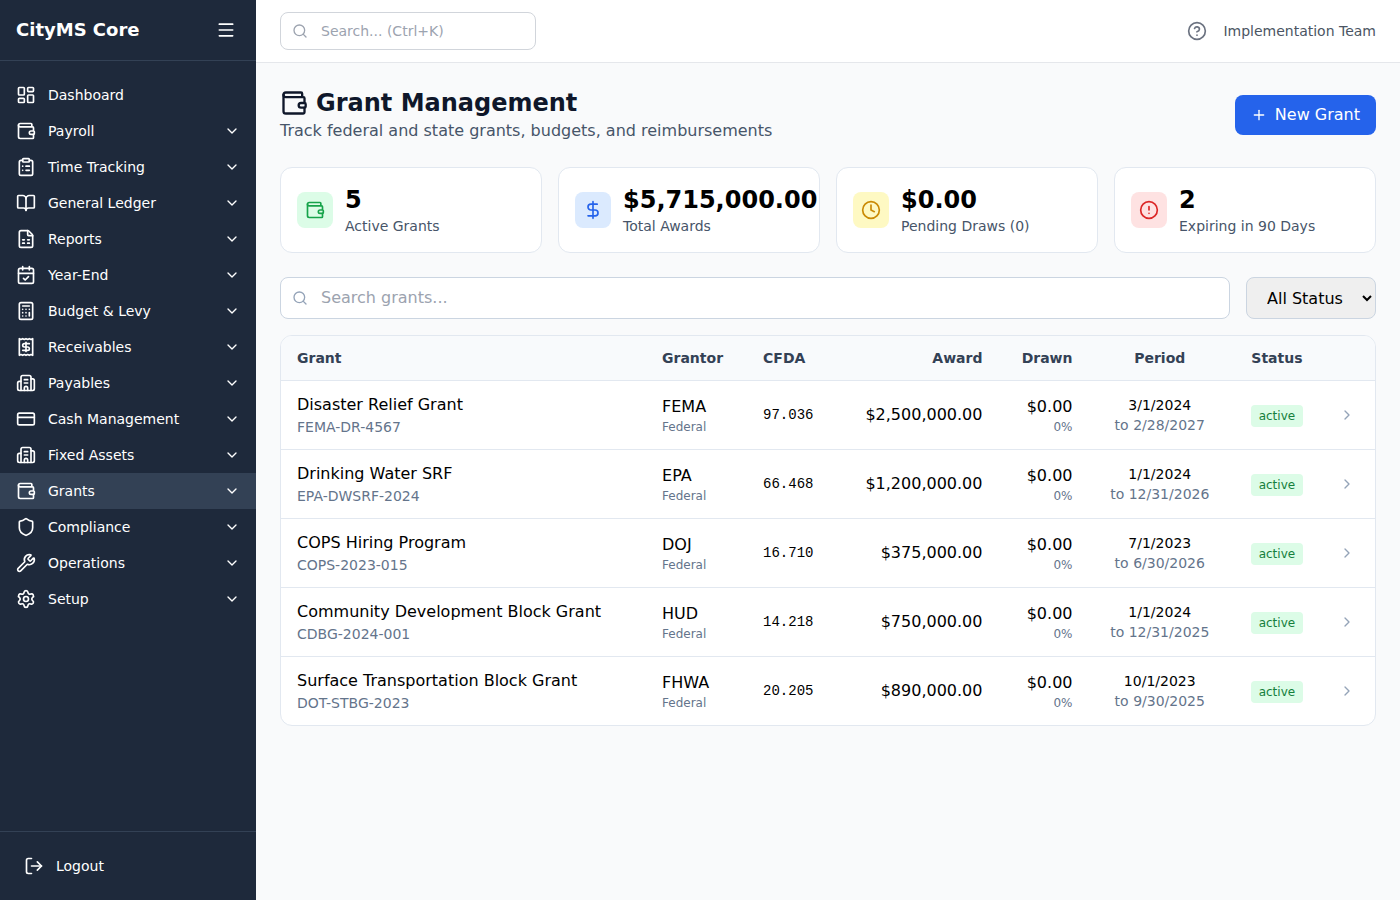Open help via the question mark icon
Viewport: 1400px width, 900px height.
1197,31
